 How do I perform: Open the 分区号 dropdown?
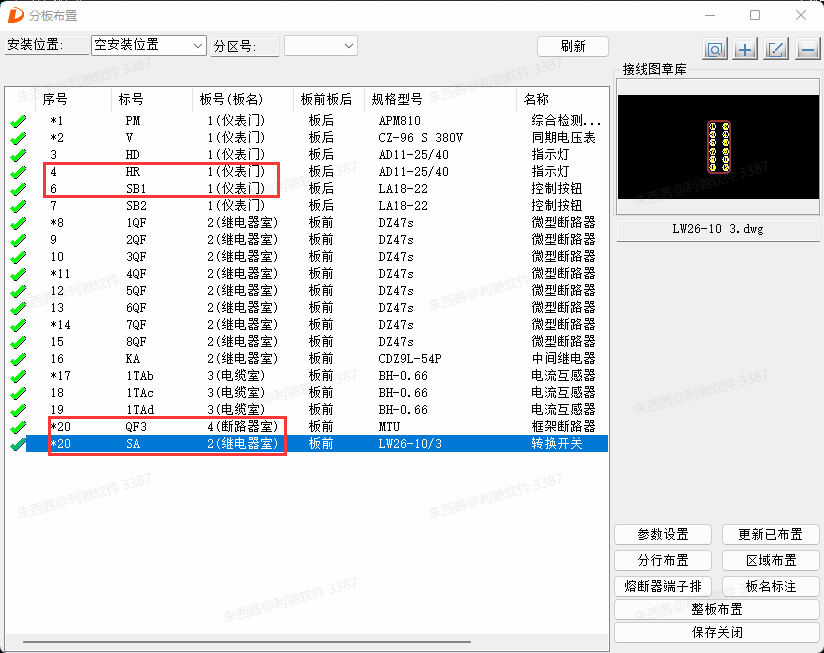point(321,46)
